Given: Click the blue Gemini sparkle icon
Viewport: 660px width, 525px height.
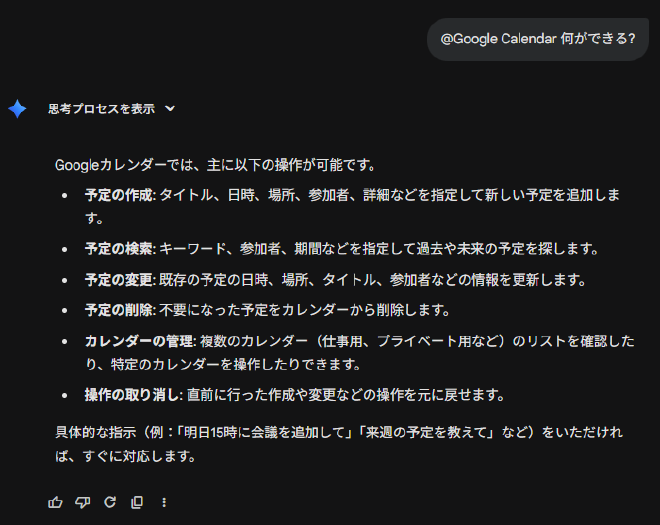Looking at the screenshot, I should [x=17, y=109].
